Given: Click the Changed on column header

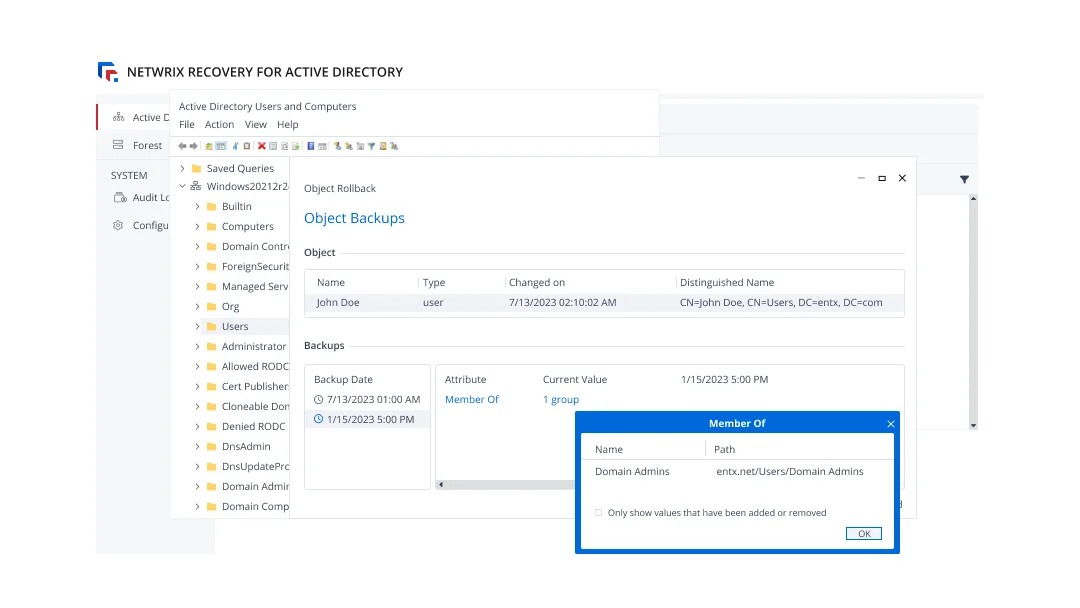Looking at the screenshot, I should point(537,282).
